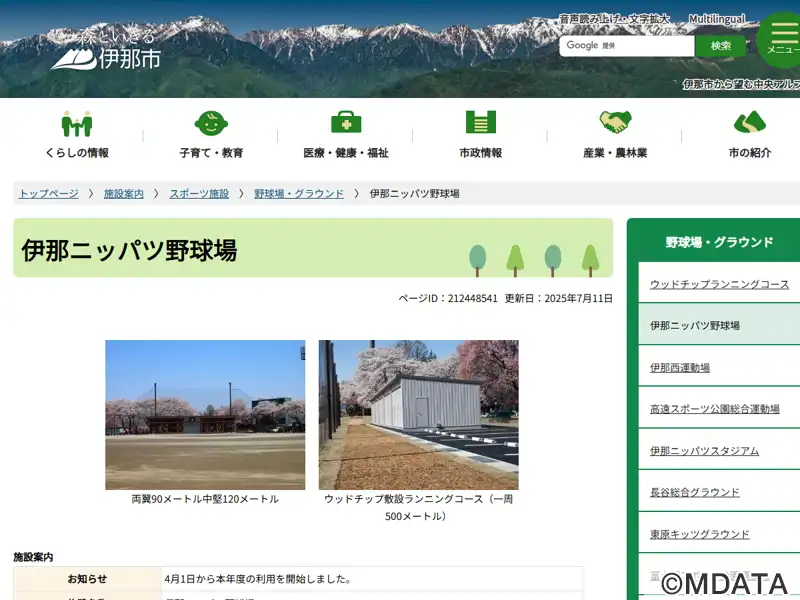
Task: Click the お知らせ table row header
Action: point(87,579)
